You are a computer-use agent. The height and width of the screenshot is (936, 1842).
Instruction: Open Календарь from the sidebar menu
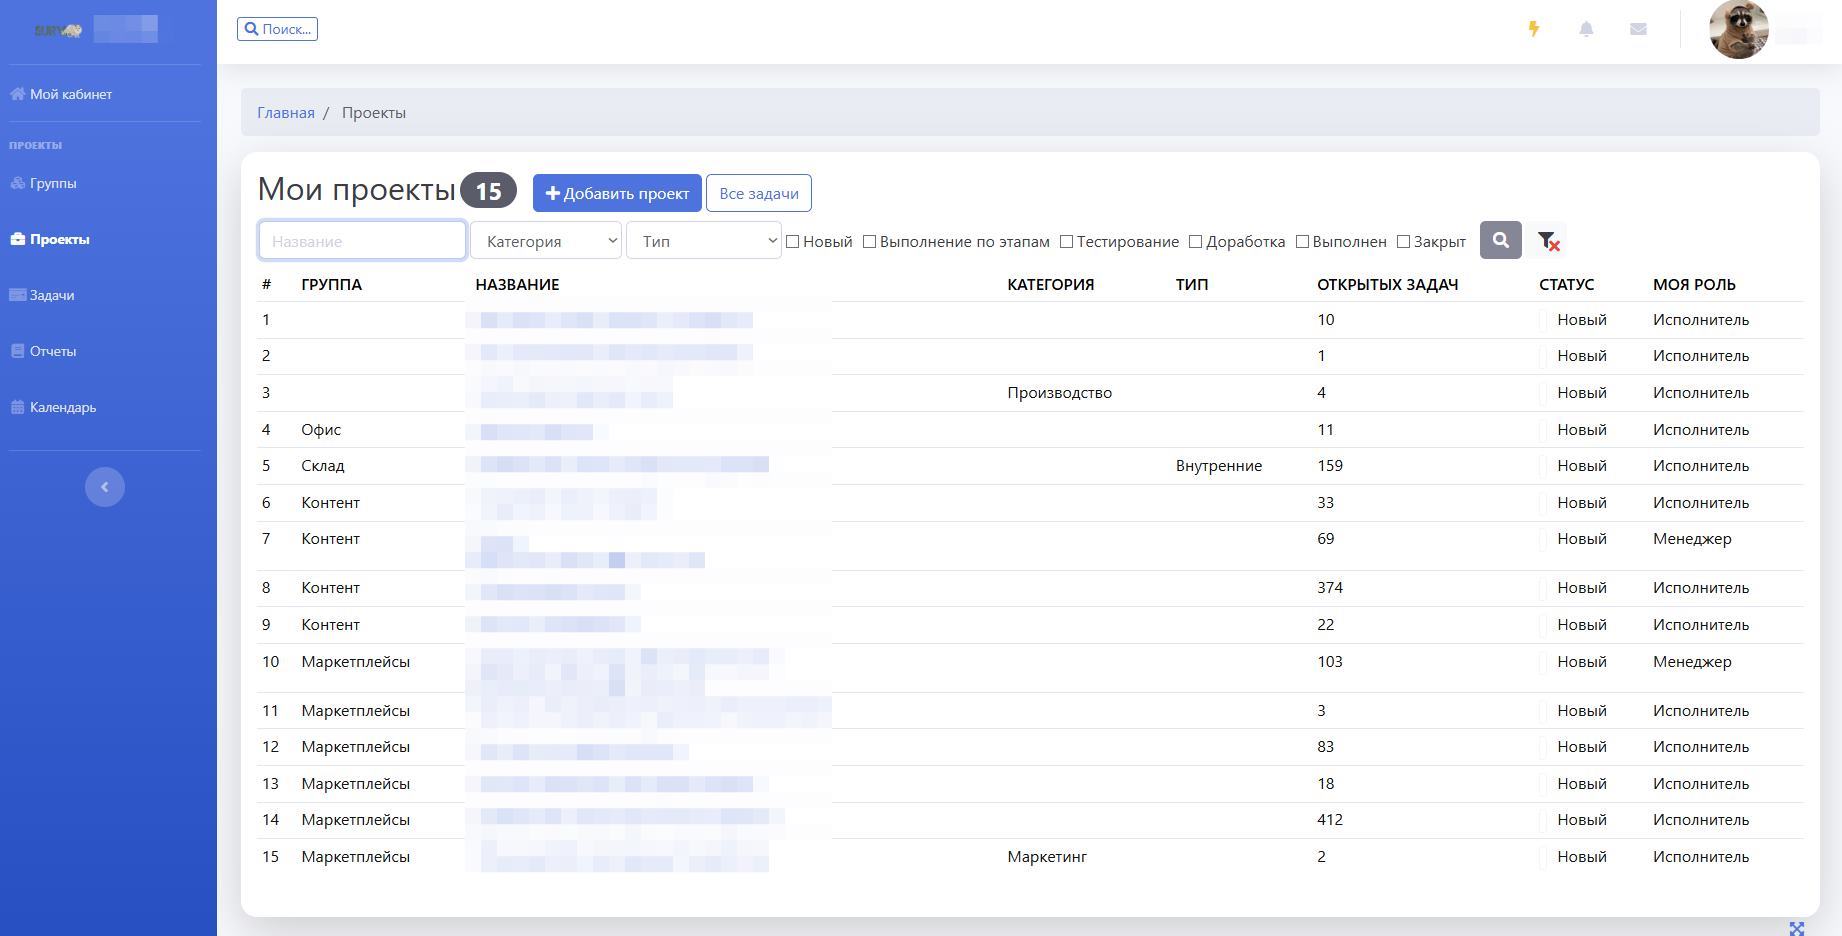pyautogui.click(x=62, y=407)
